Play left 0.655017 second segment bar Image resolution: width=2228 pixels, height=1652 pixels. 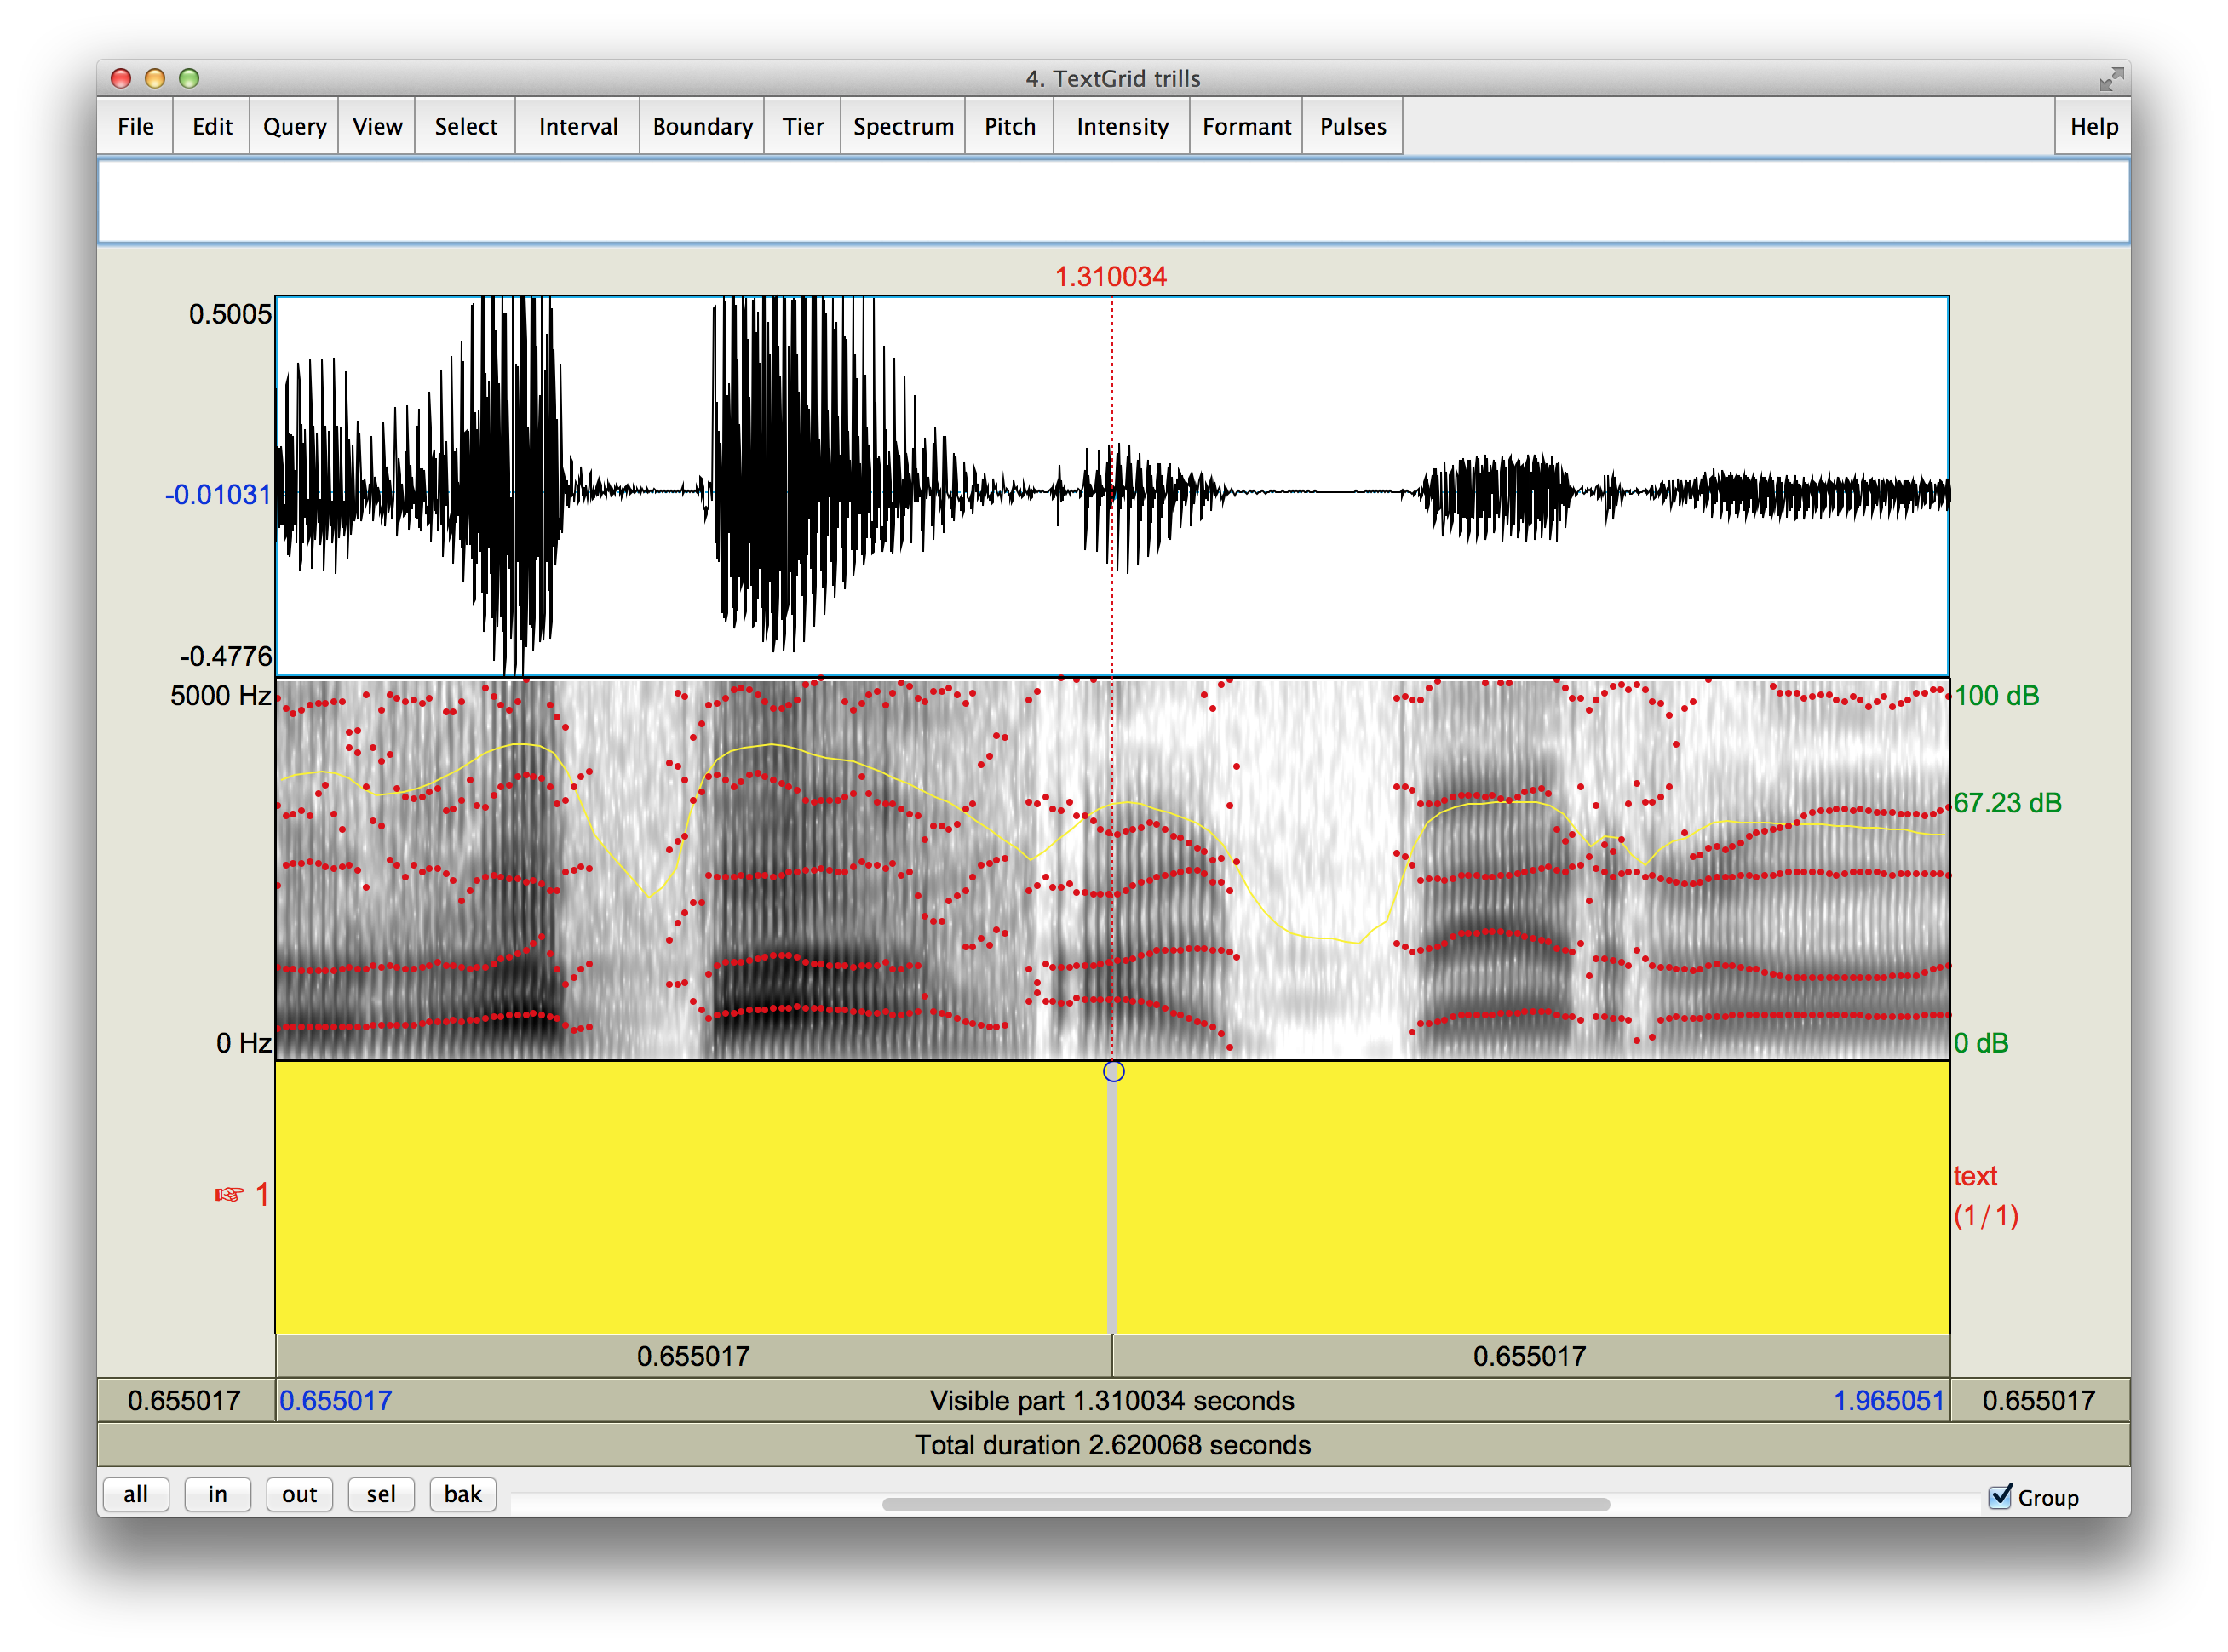(693, 1356)
